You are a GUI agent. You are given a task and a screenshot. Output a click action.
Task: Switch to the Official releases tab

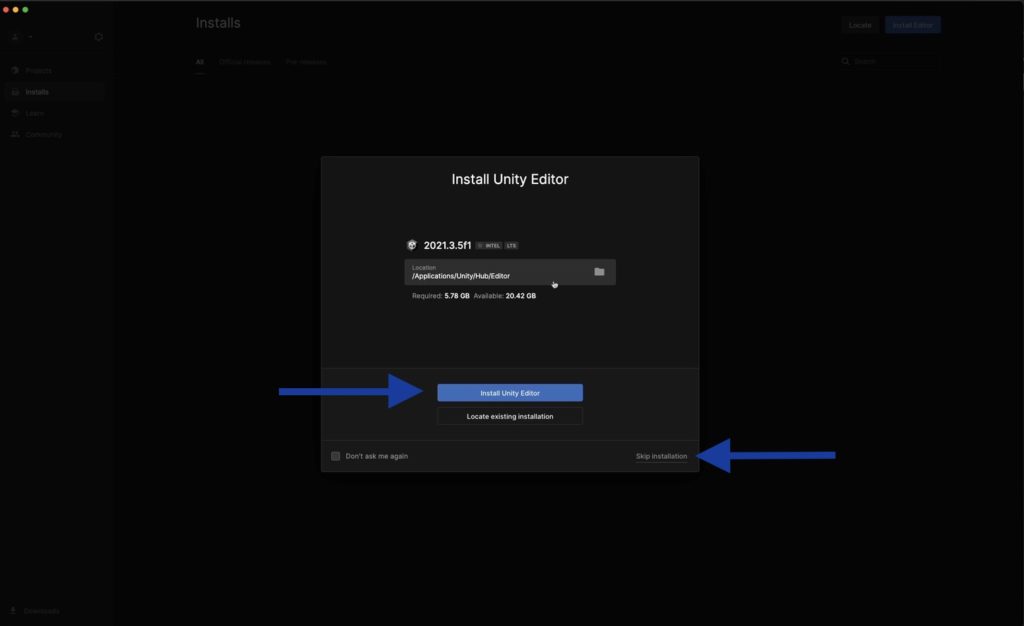tap(245, 62)
